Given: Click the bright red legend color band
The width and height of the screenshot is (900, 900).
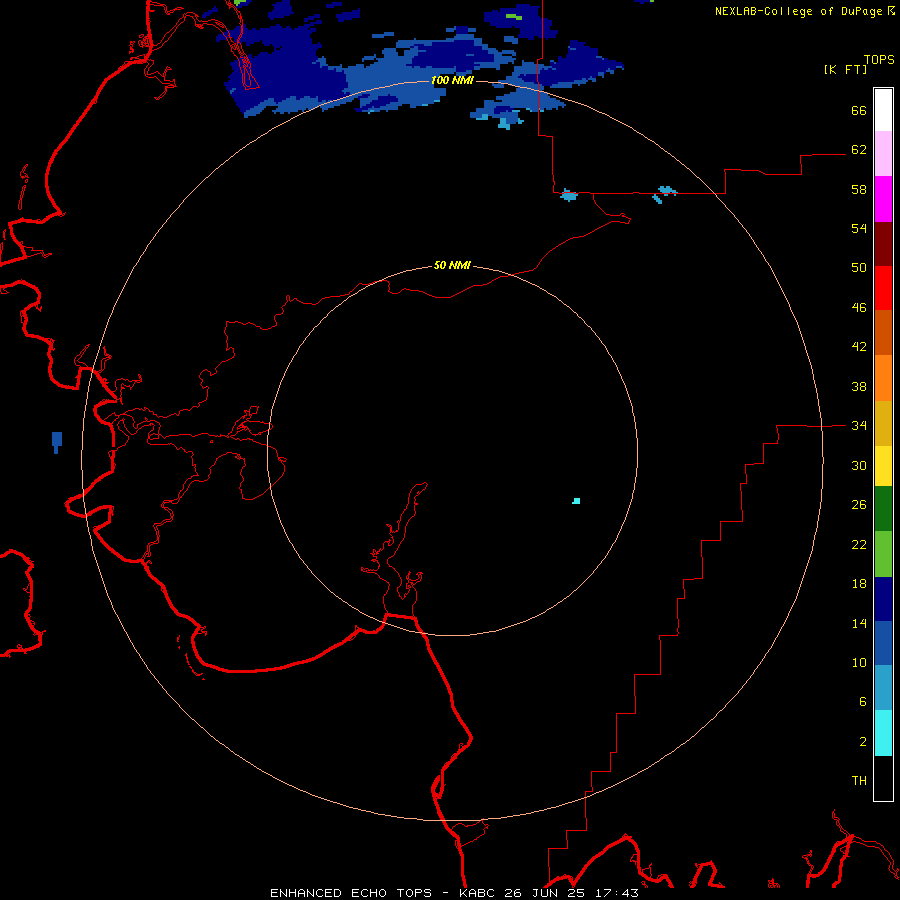Looking at the screenshot, I should (883, 288).
